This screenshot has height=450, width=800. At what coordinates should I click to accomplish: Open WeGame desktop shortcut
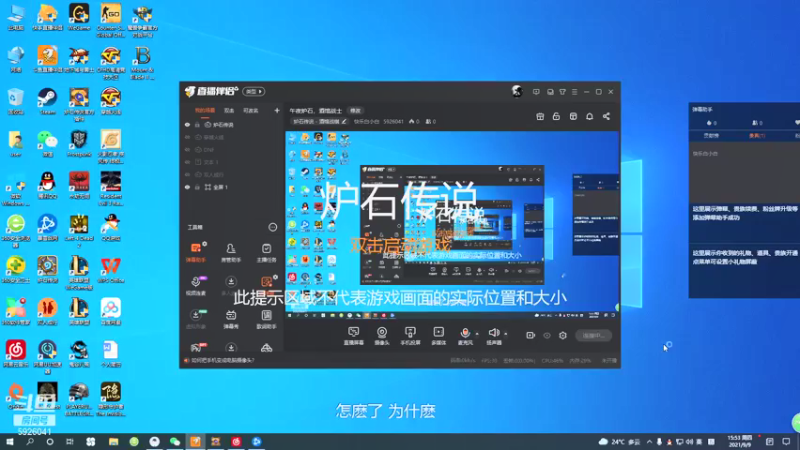coord(79,17)
